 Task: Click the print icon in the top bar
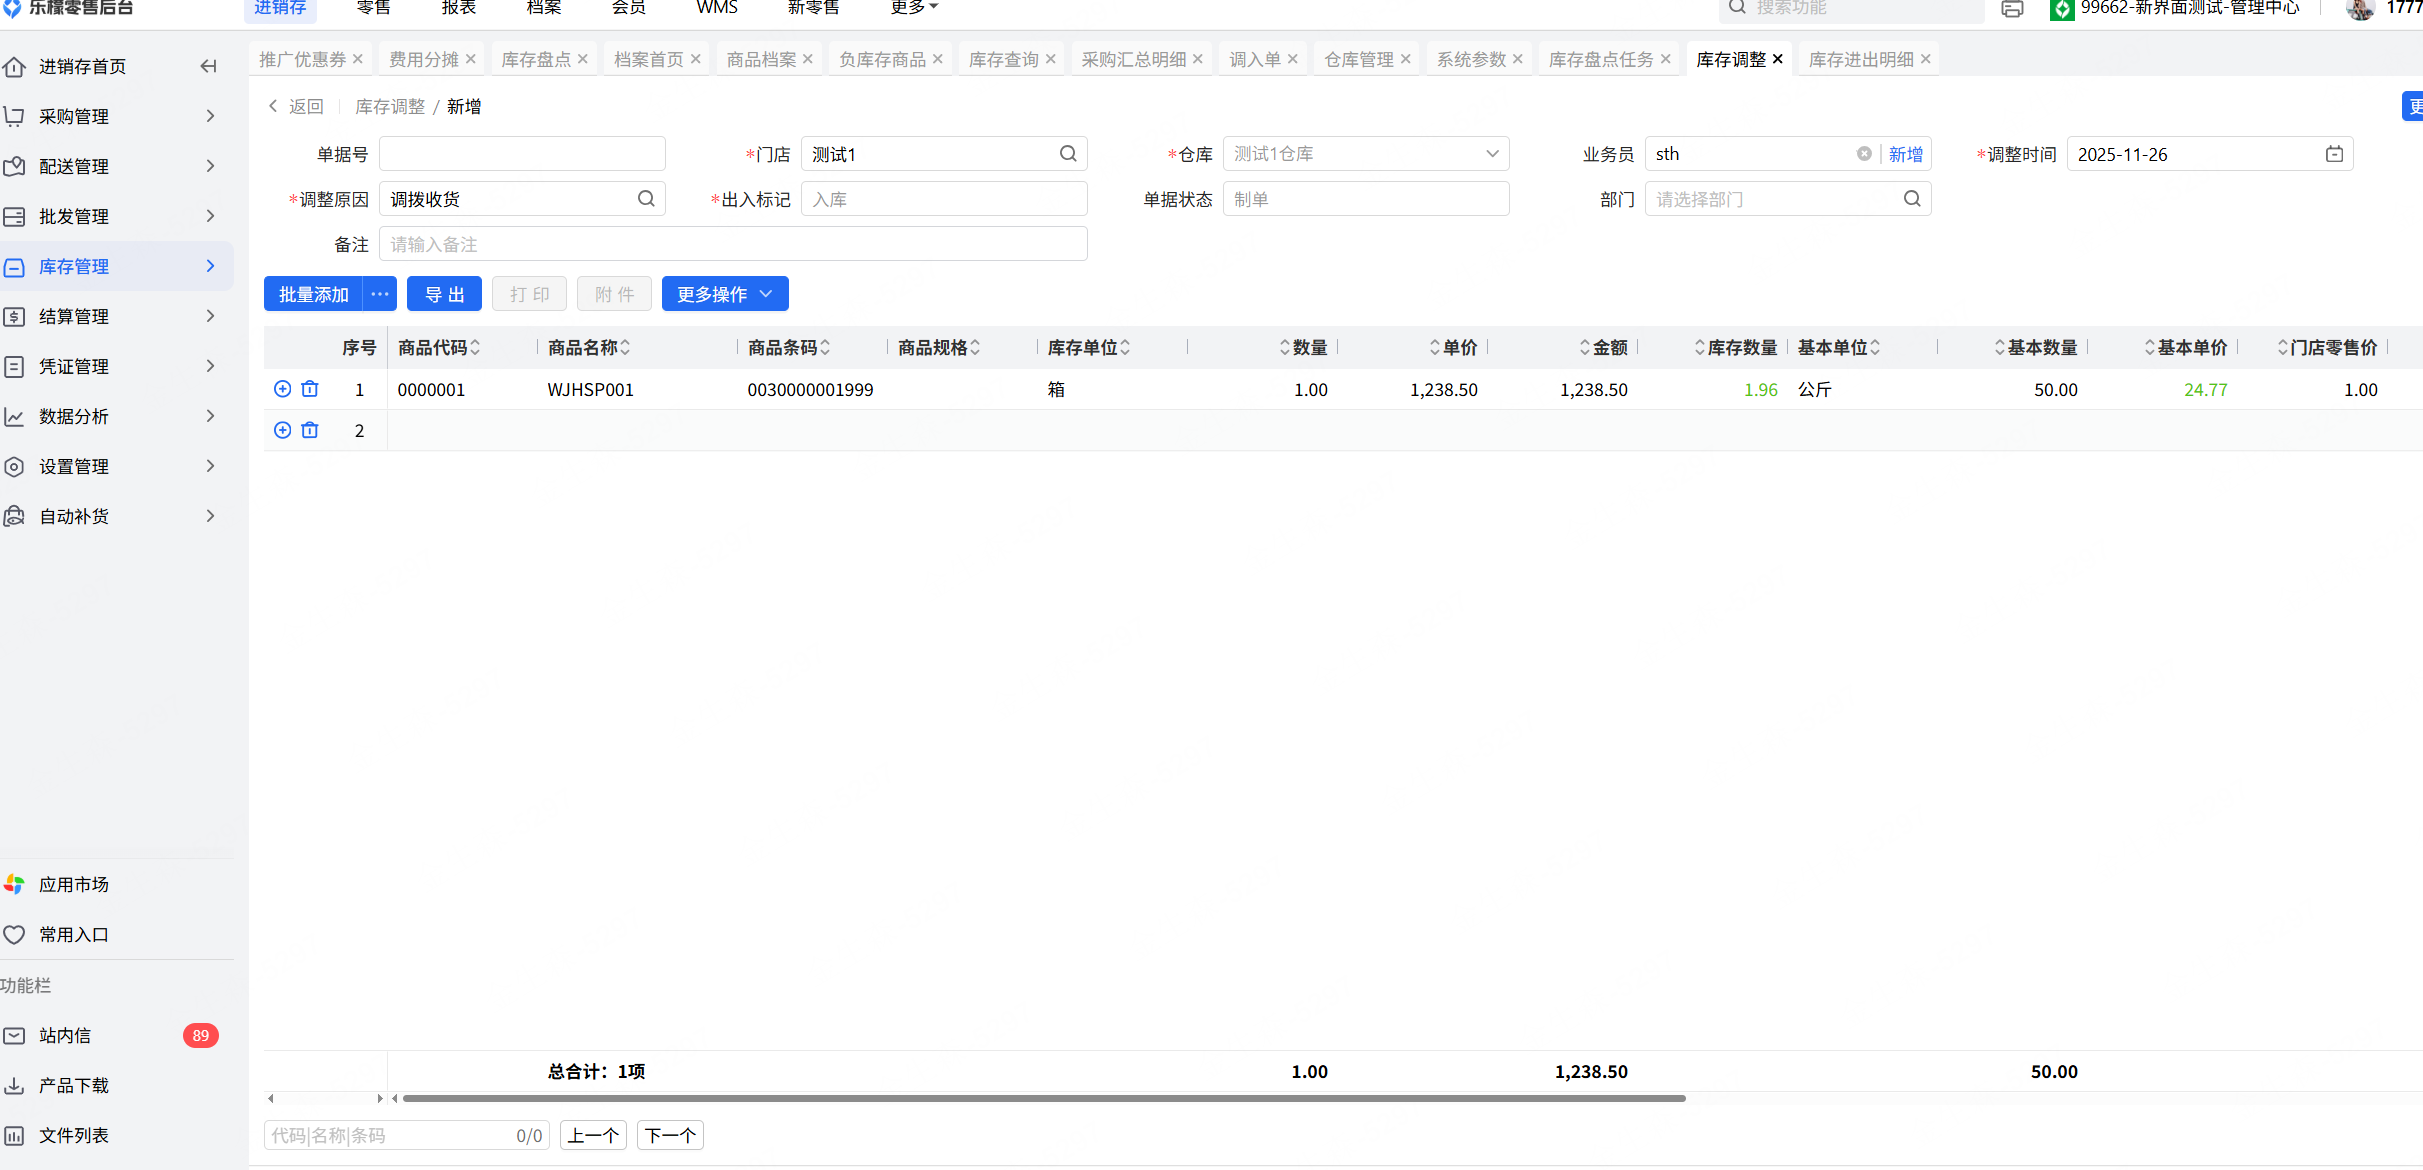[x=2012, y=9]
